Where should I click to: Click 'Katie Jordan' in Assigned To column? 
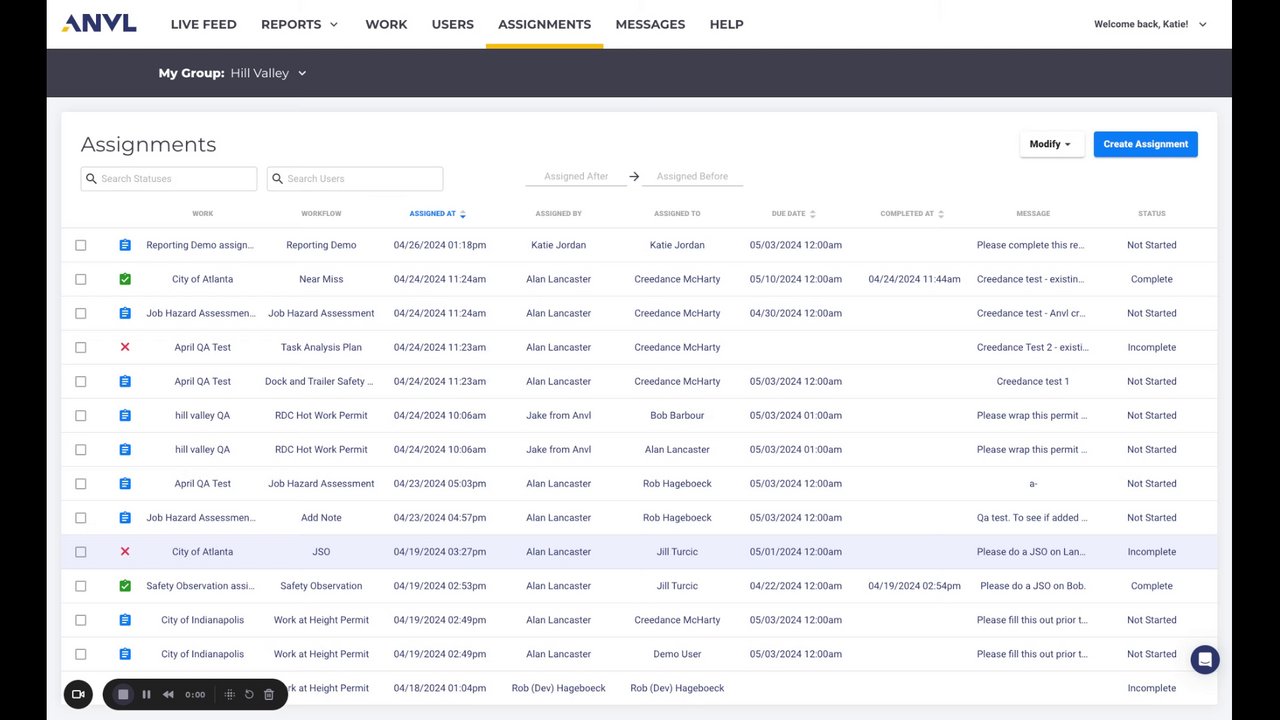tap(677, 245)
